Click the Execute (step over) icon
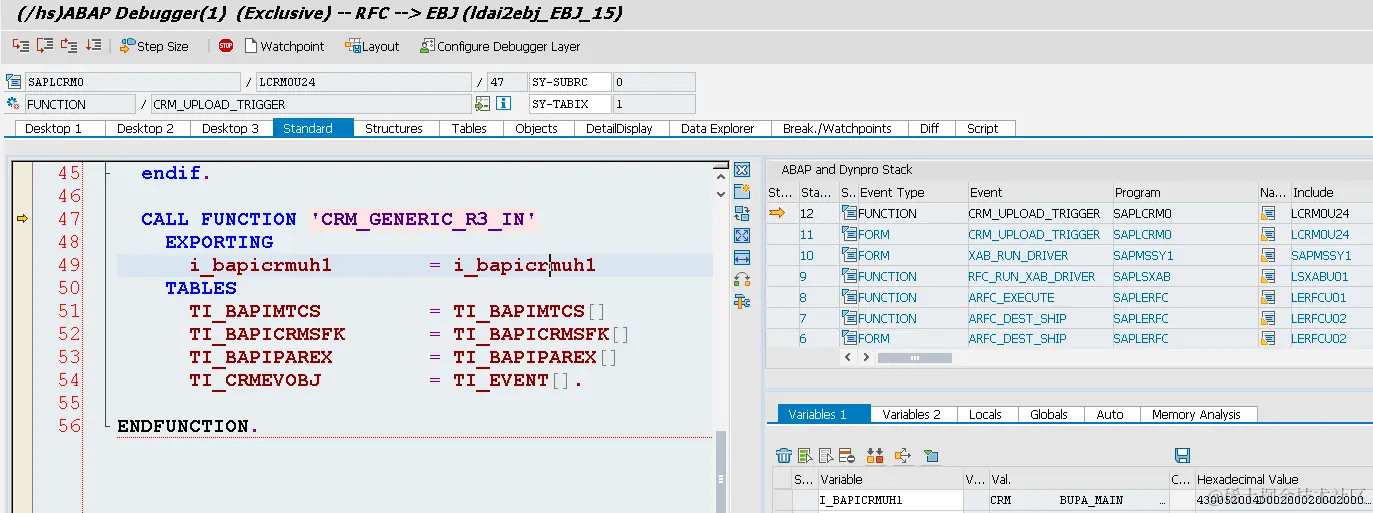 pyautogui.click(x=45, y=45)
